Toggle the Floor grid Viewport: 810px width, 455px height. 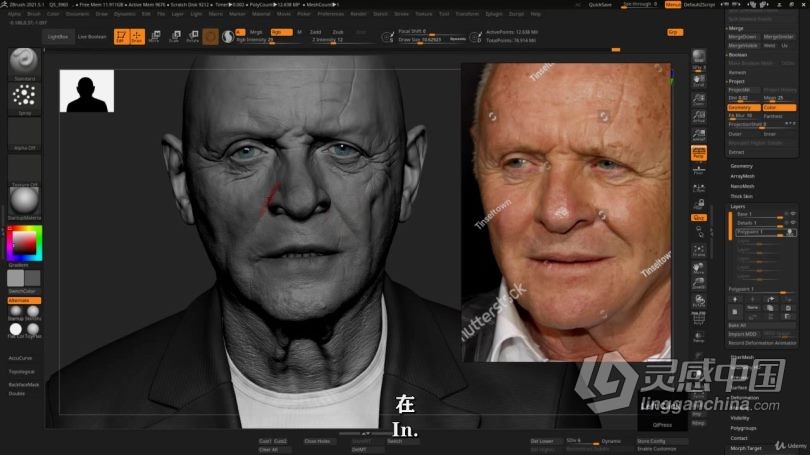699,170
